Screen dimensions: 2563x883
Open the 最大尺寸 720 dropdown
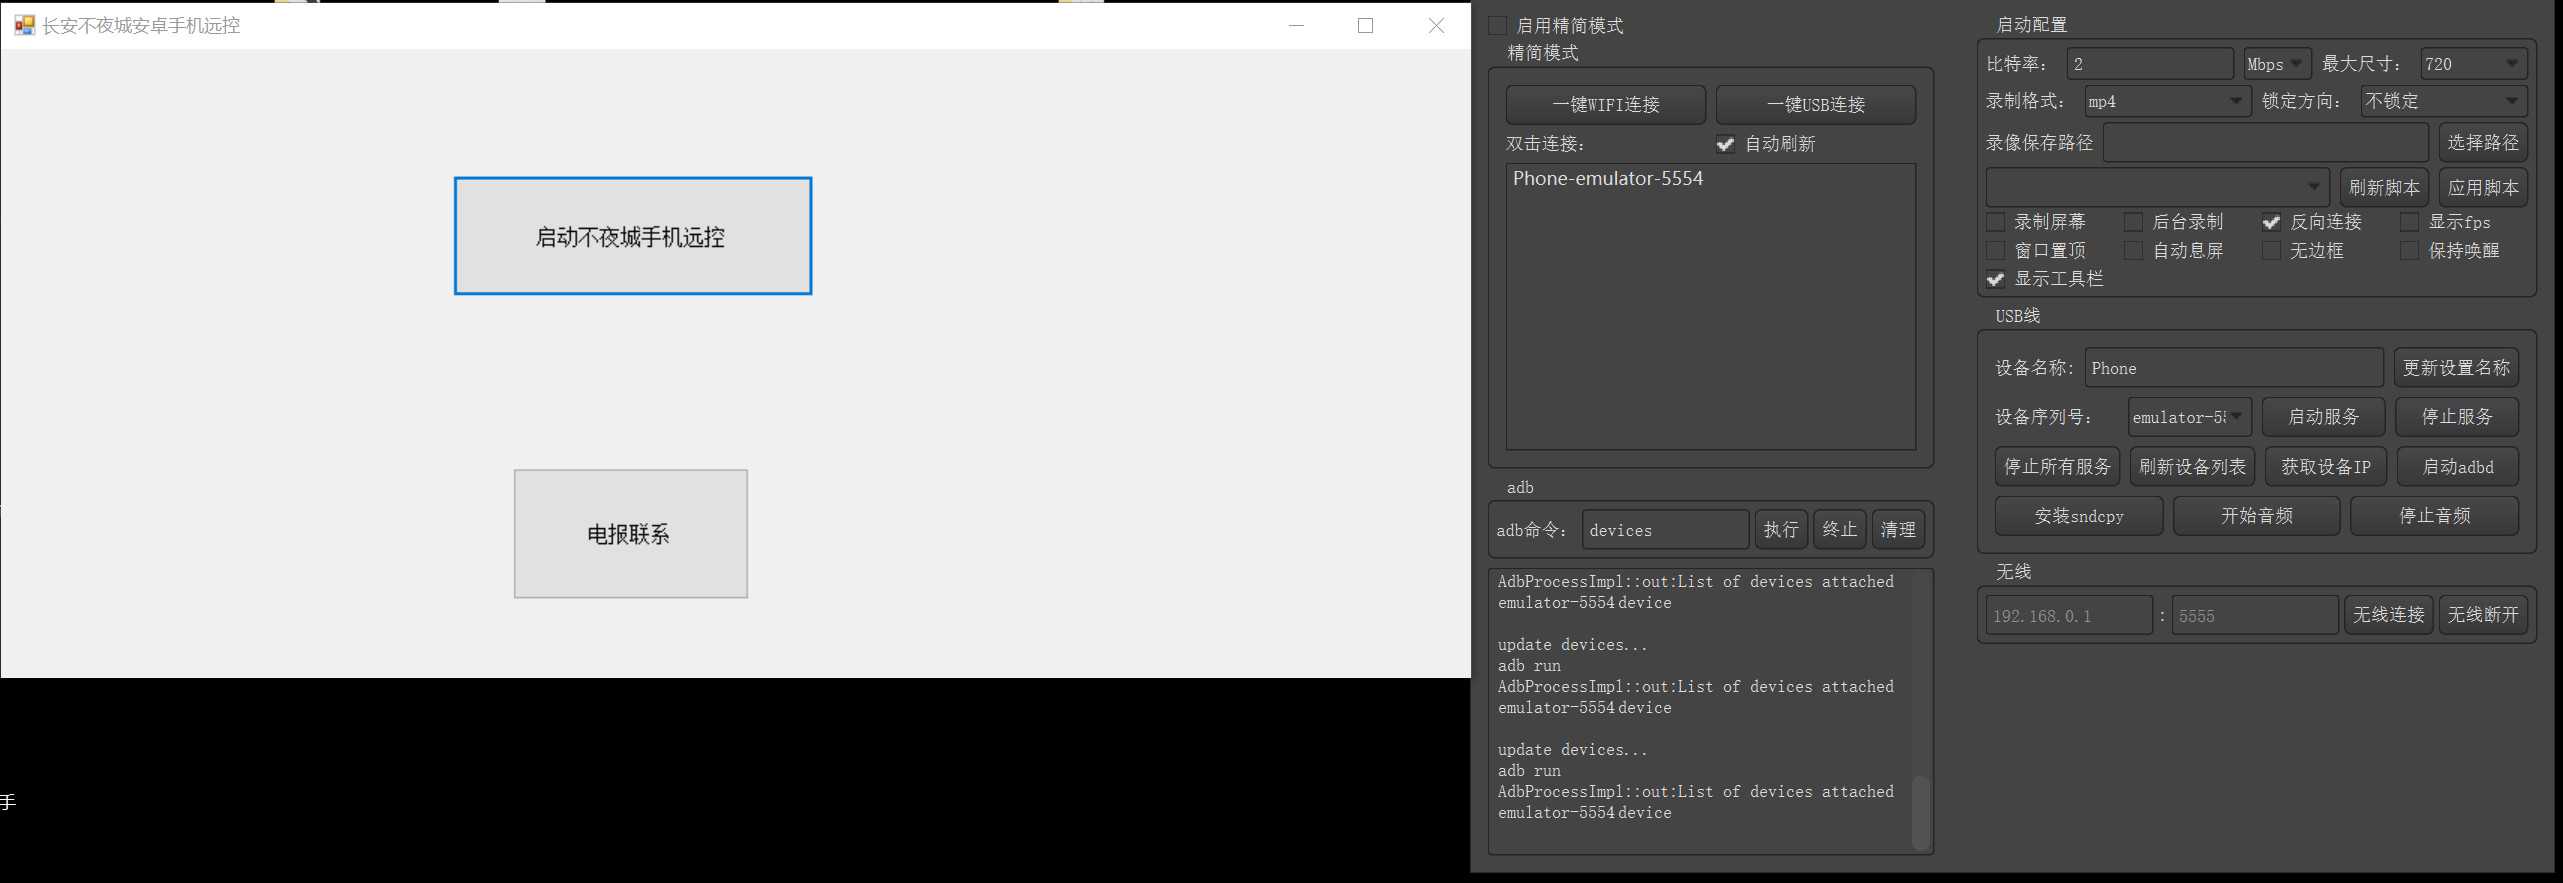2473,64
